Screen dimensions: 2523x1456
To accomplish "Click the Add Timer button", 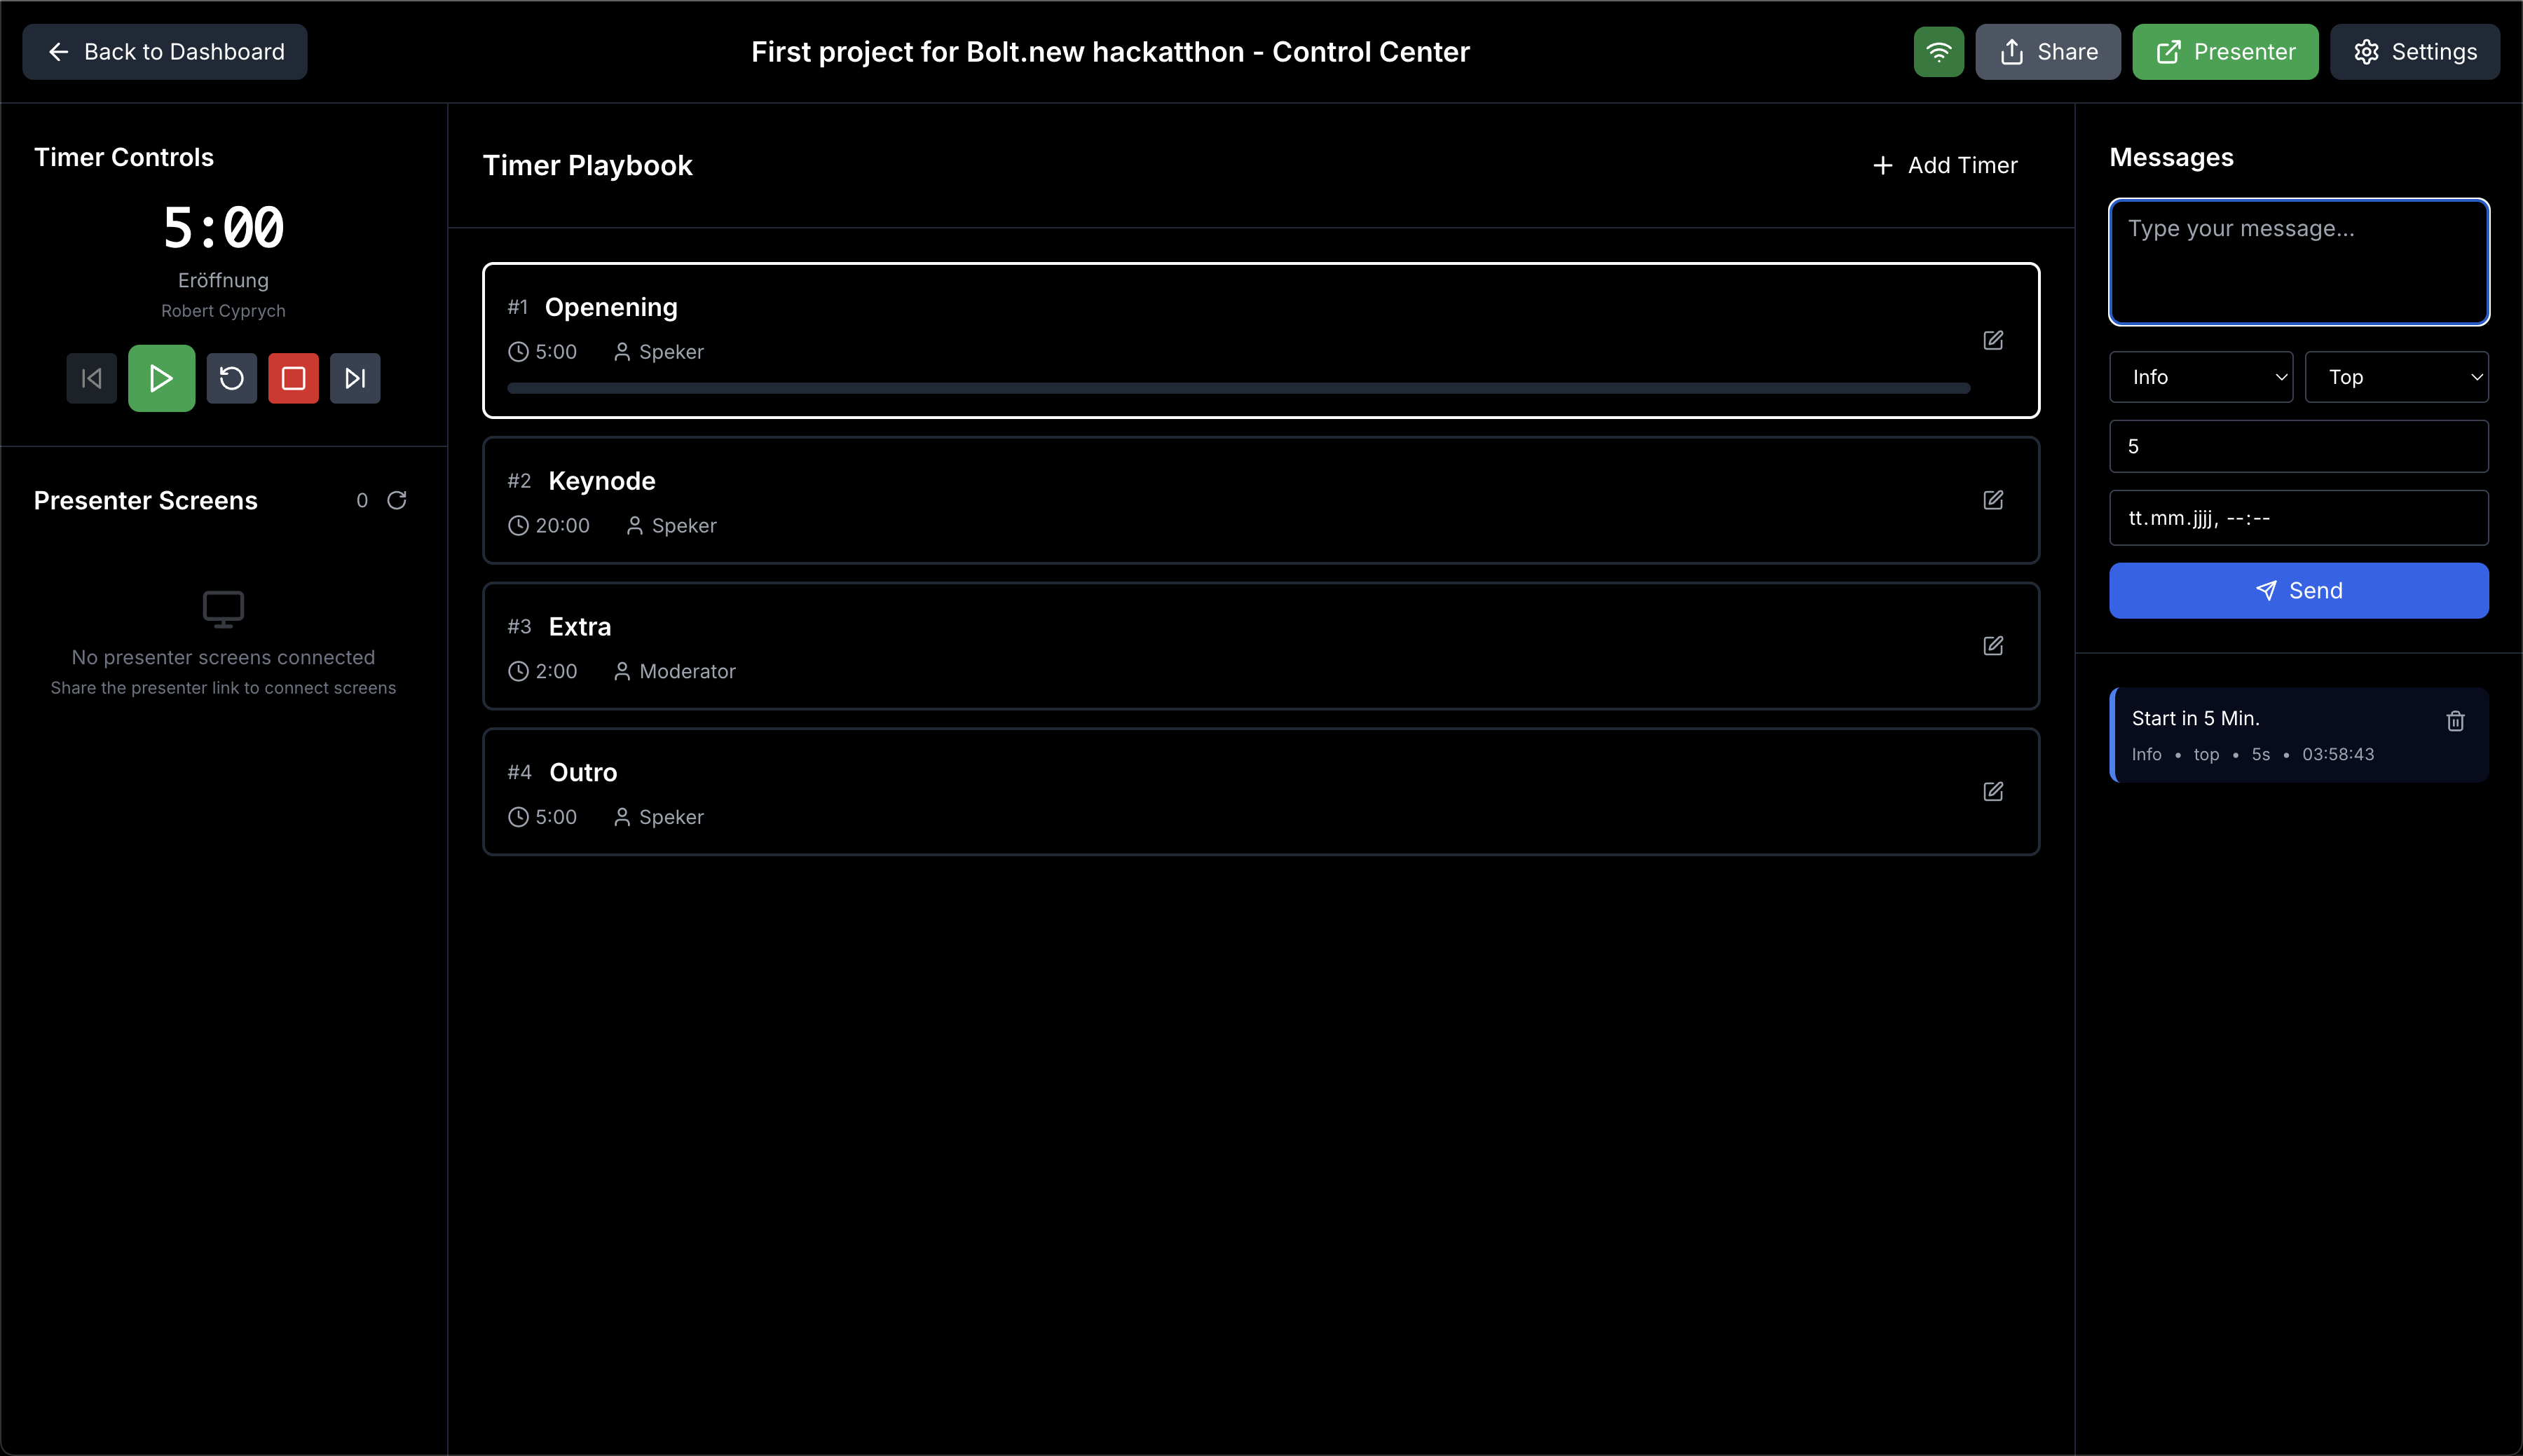I will [x=1945, y=165].
